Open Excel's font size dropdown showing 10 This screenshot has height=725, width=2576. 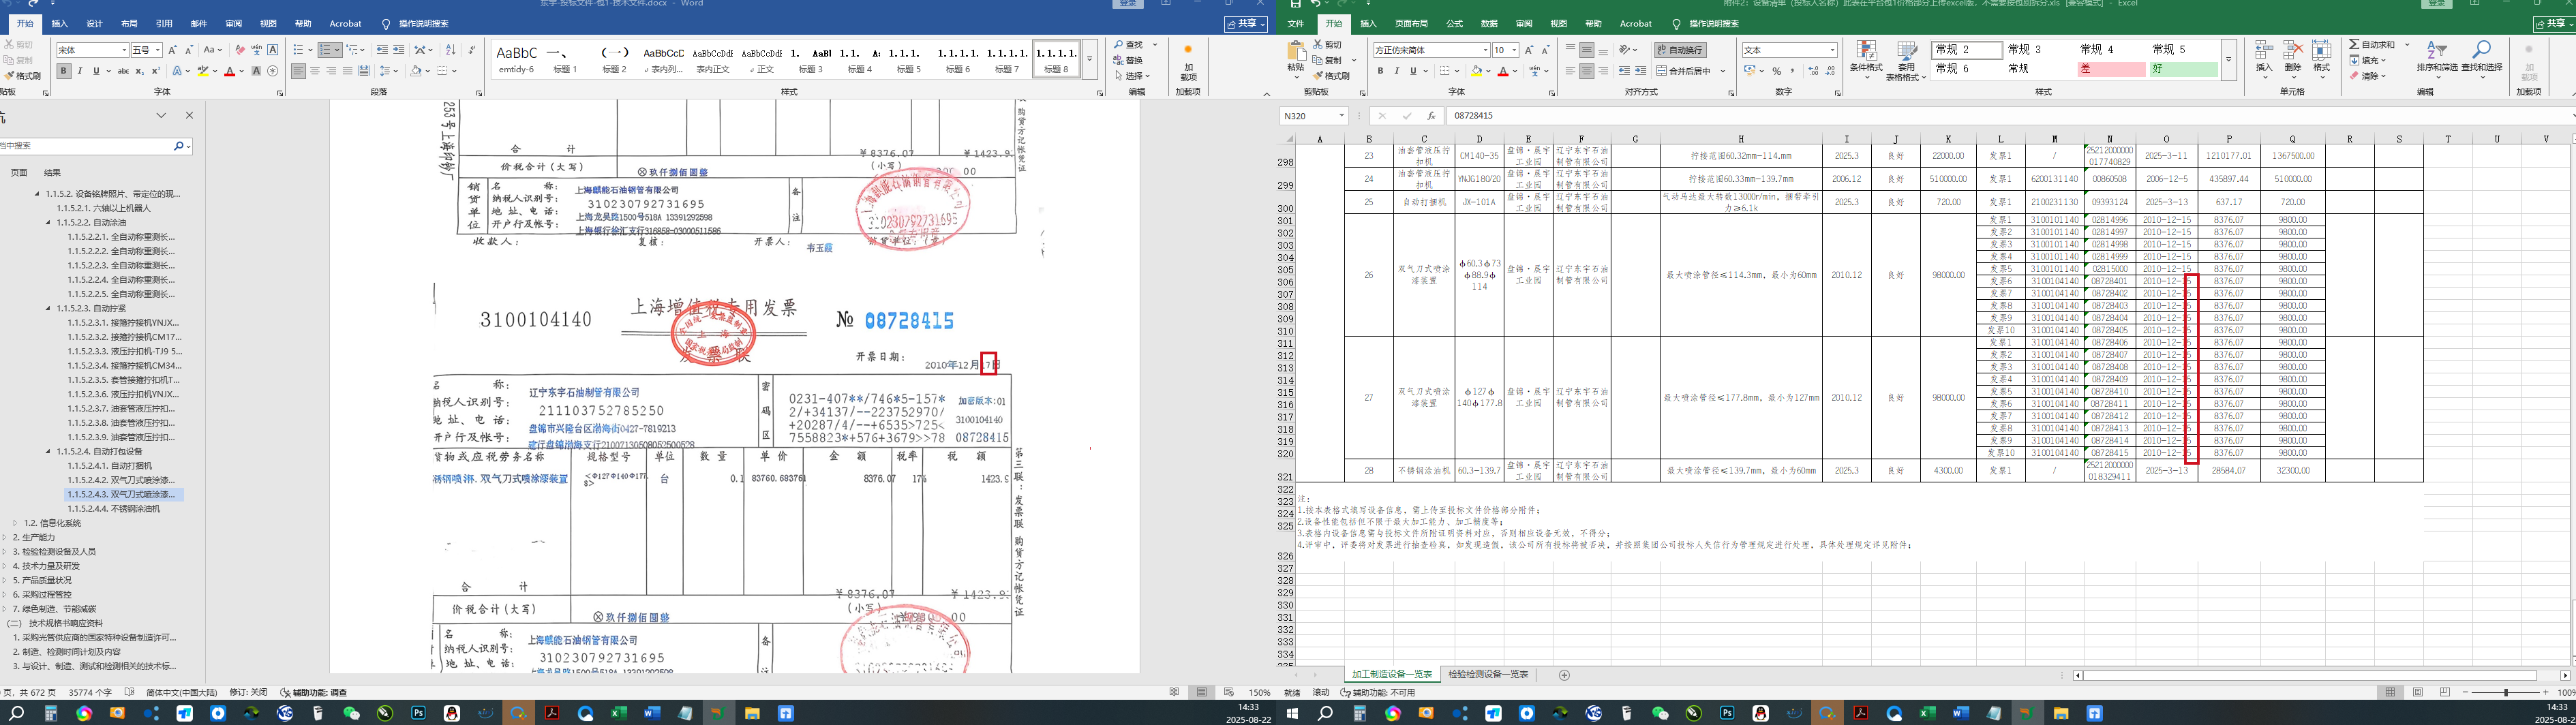[1513, 50]
